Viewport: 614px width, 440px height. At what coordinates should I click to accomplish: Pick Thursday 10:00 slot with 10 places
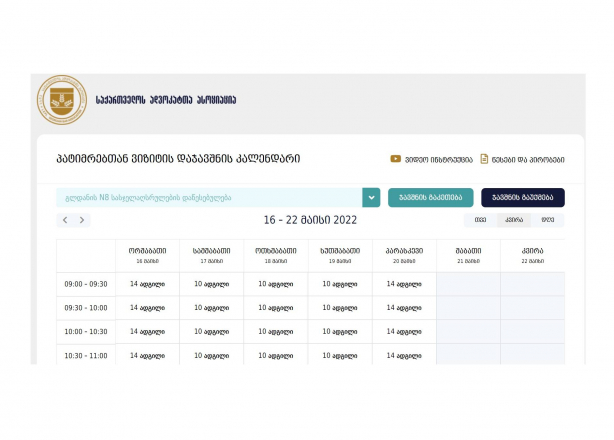tap(340, 332)
